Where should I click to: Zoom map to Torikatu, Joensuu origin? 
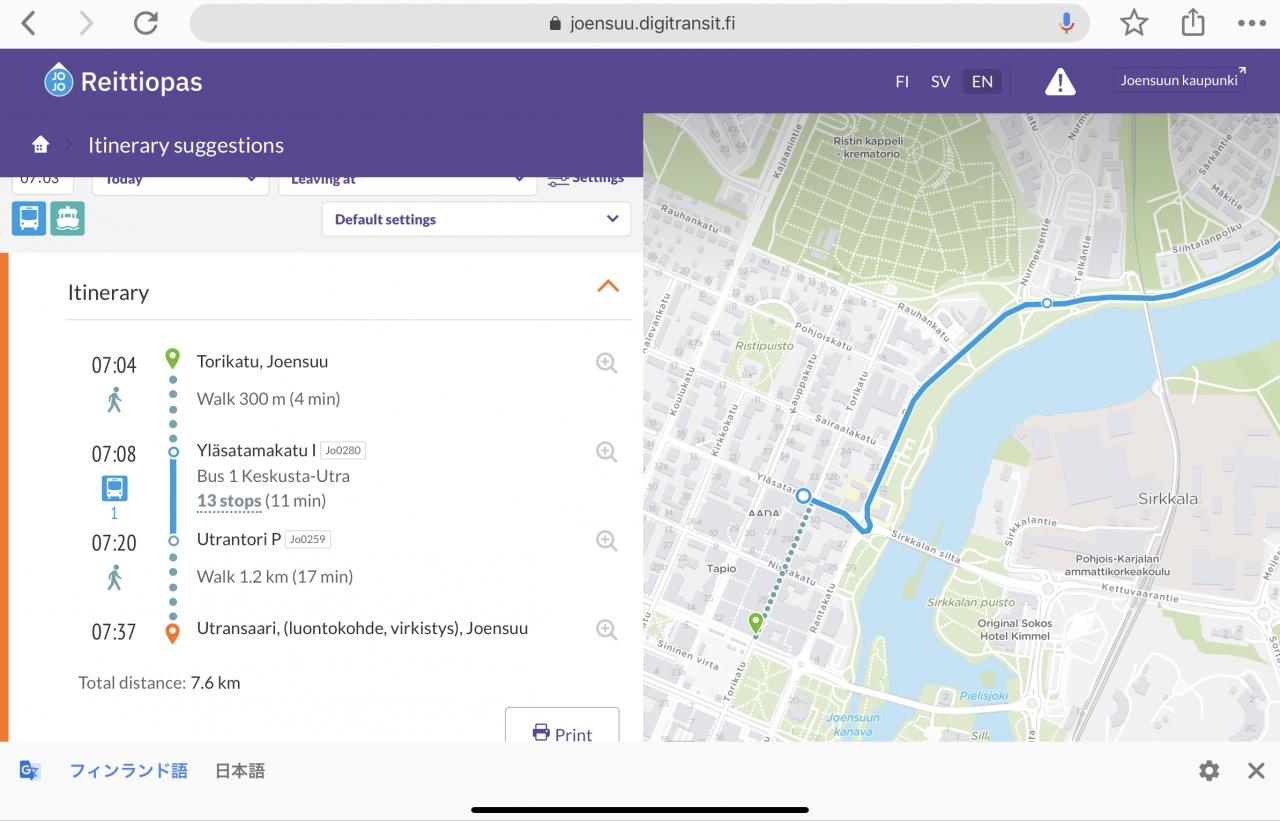[x=606, y=363]
